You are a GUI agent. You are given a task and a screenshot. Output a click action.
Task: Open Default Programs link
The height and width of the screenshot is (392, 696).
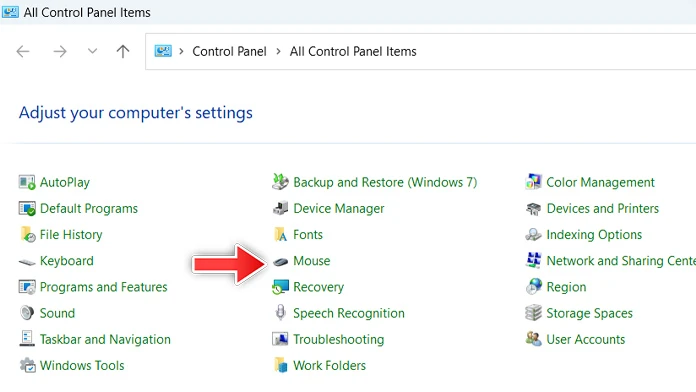(x=89, y=209)
